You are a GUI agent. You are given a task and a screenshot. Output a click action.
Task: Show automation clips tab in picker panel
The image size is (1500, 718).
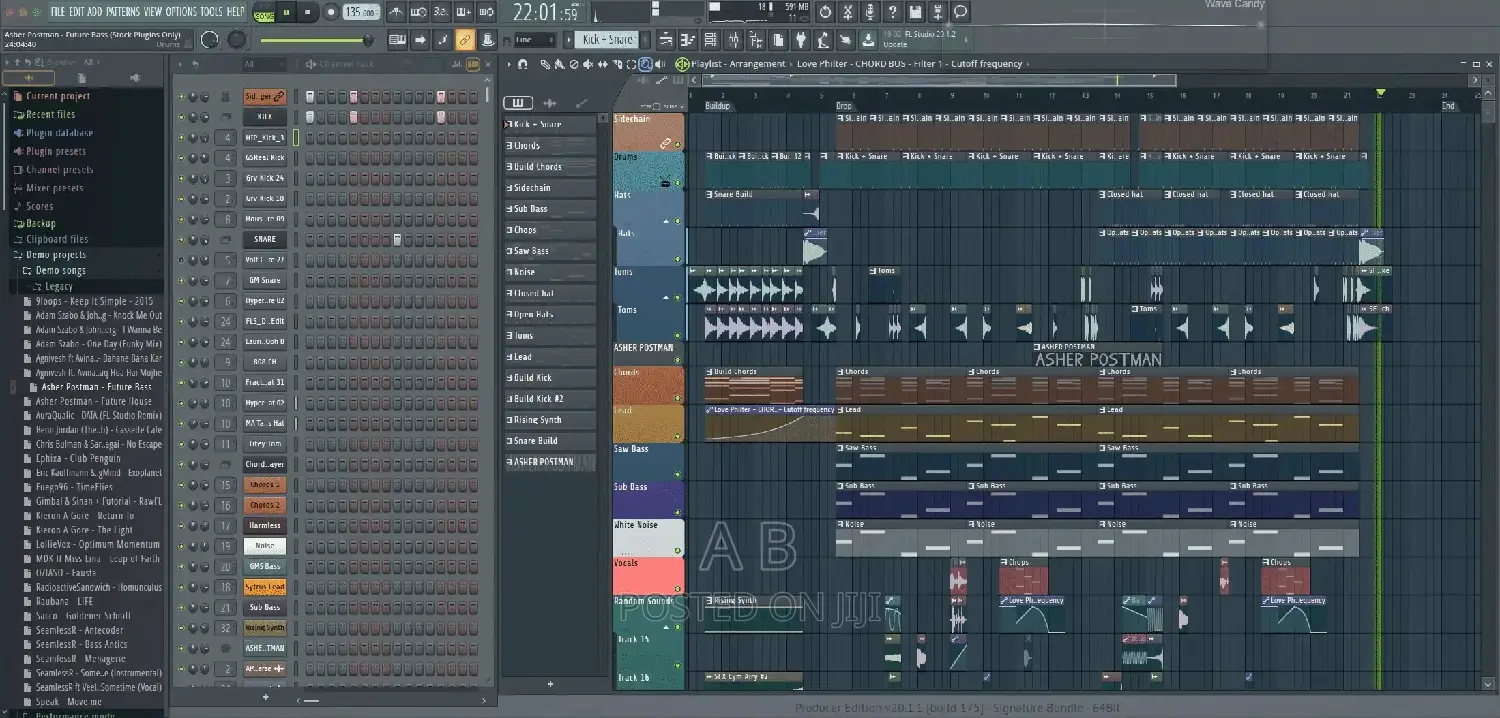581,103
